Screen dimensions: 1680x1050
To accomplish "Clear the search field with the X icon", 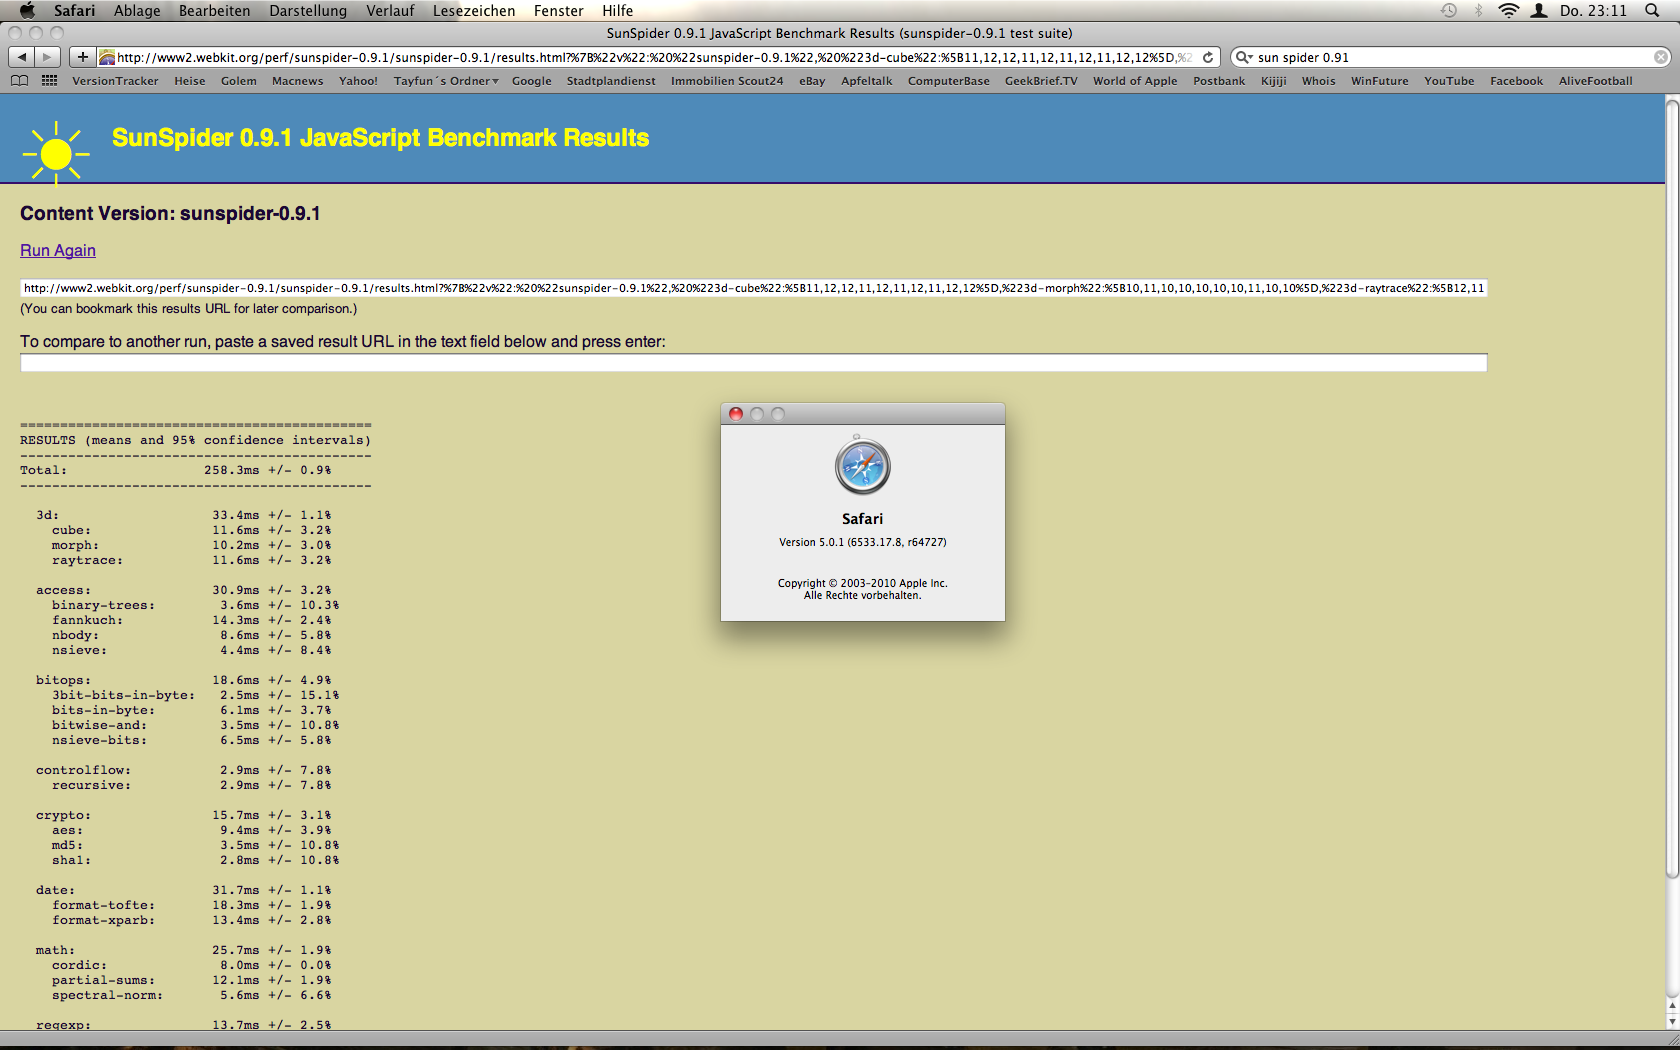I will (1660, 57).
